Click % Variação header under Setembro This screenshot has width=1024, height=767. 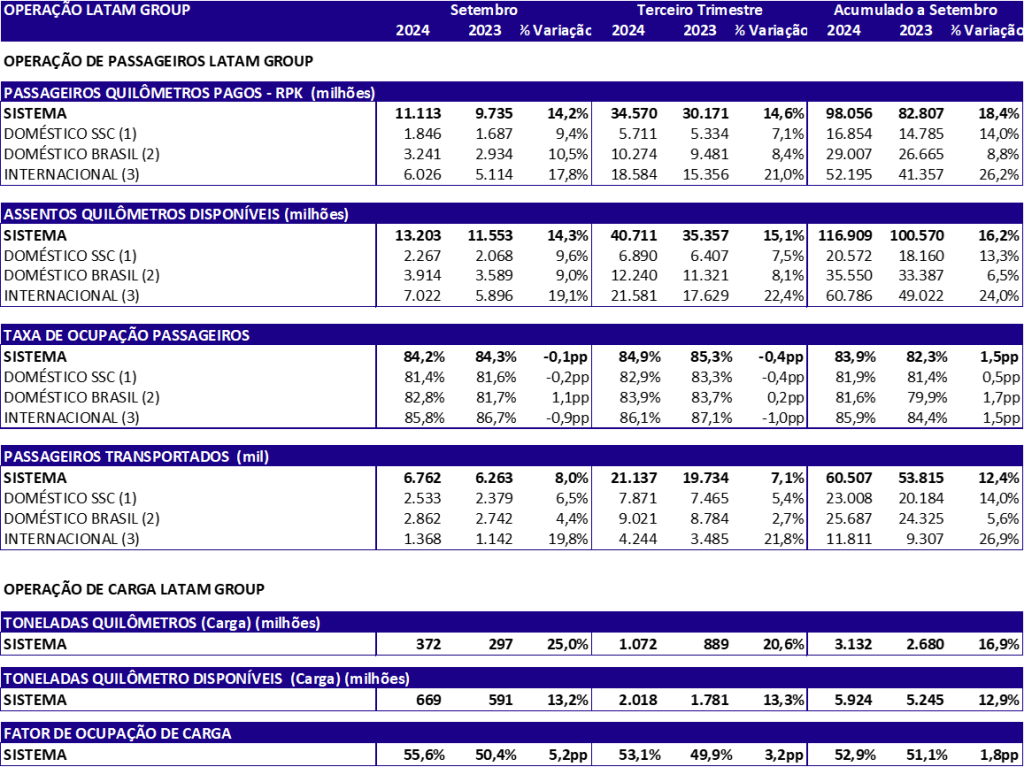point(555,30)
